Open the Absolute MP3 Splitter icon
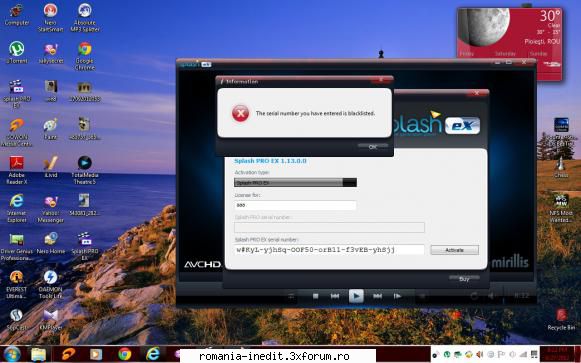581x363 pixels. [85, 17]
